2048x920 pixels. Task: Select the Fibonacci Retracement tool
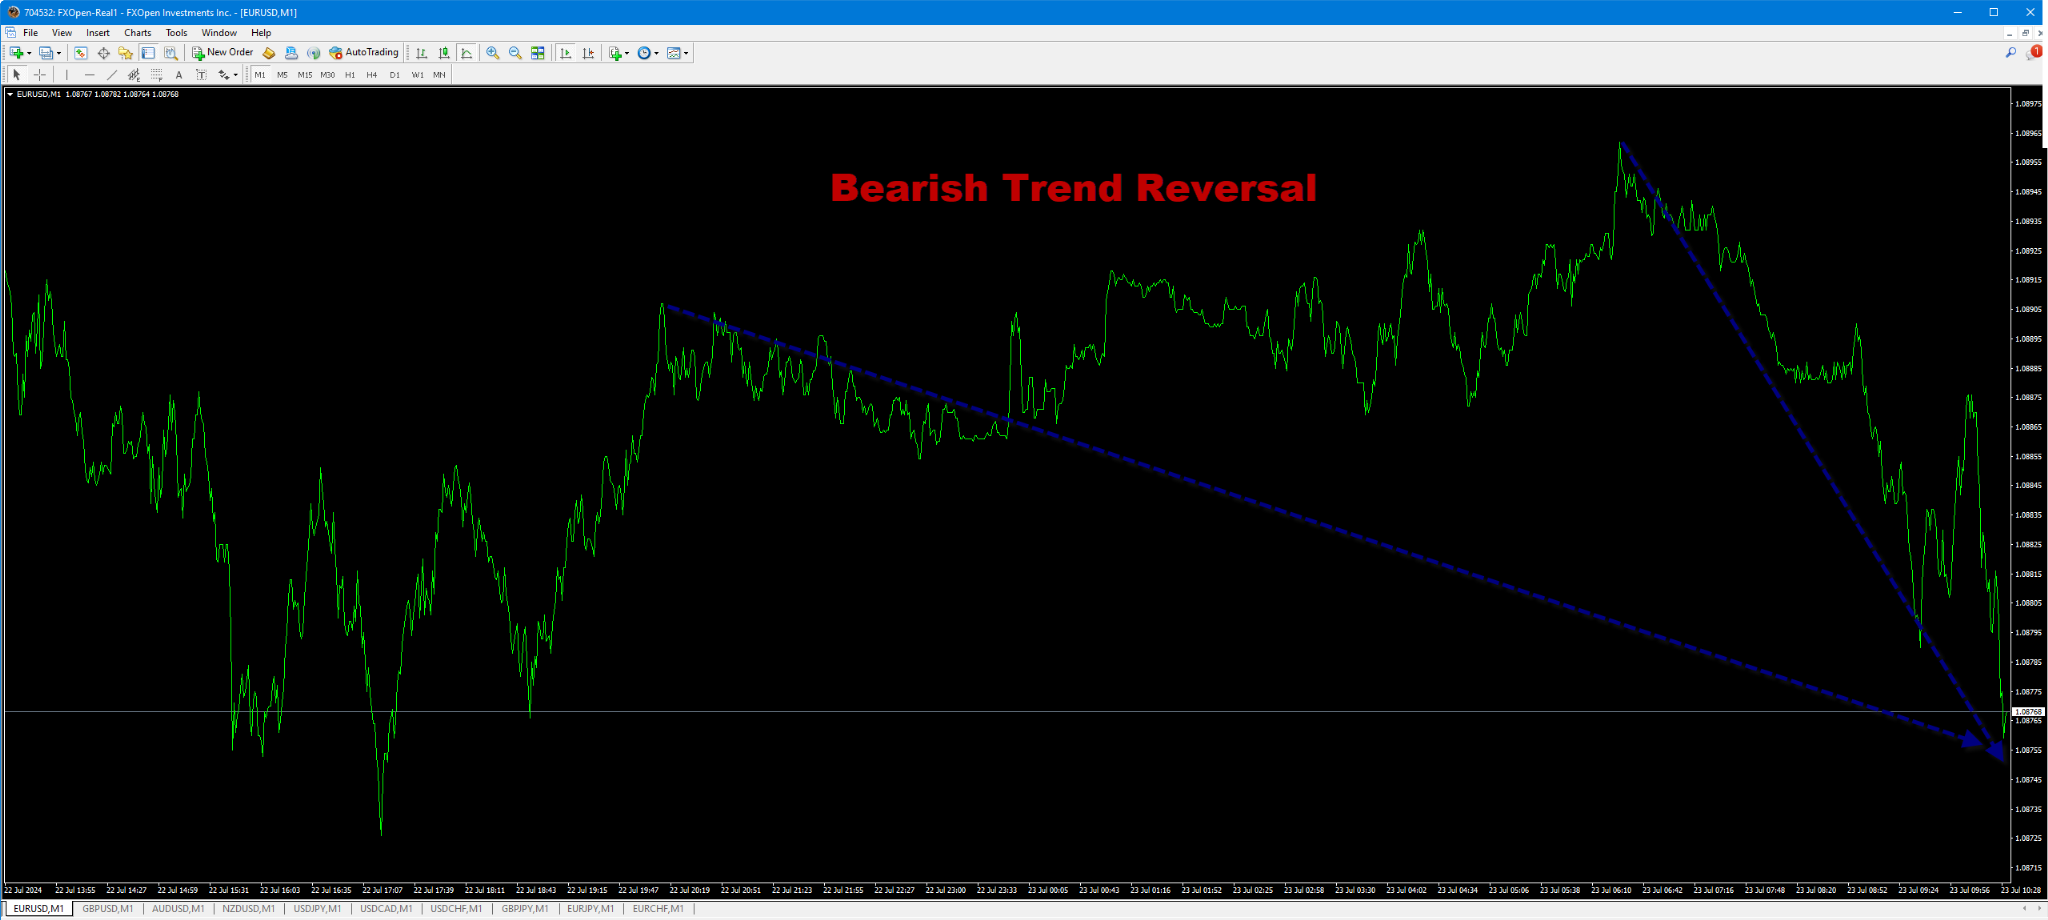click(x=156, y=75)
